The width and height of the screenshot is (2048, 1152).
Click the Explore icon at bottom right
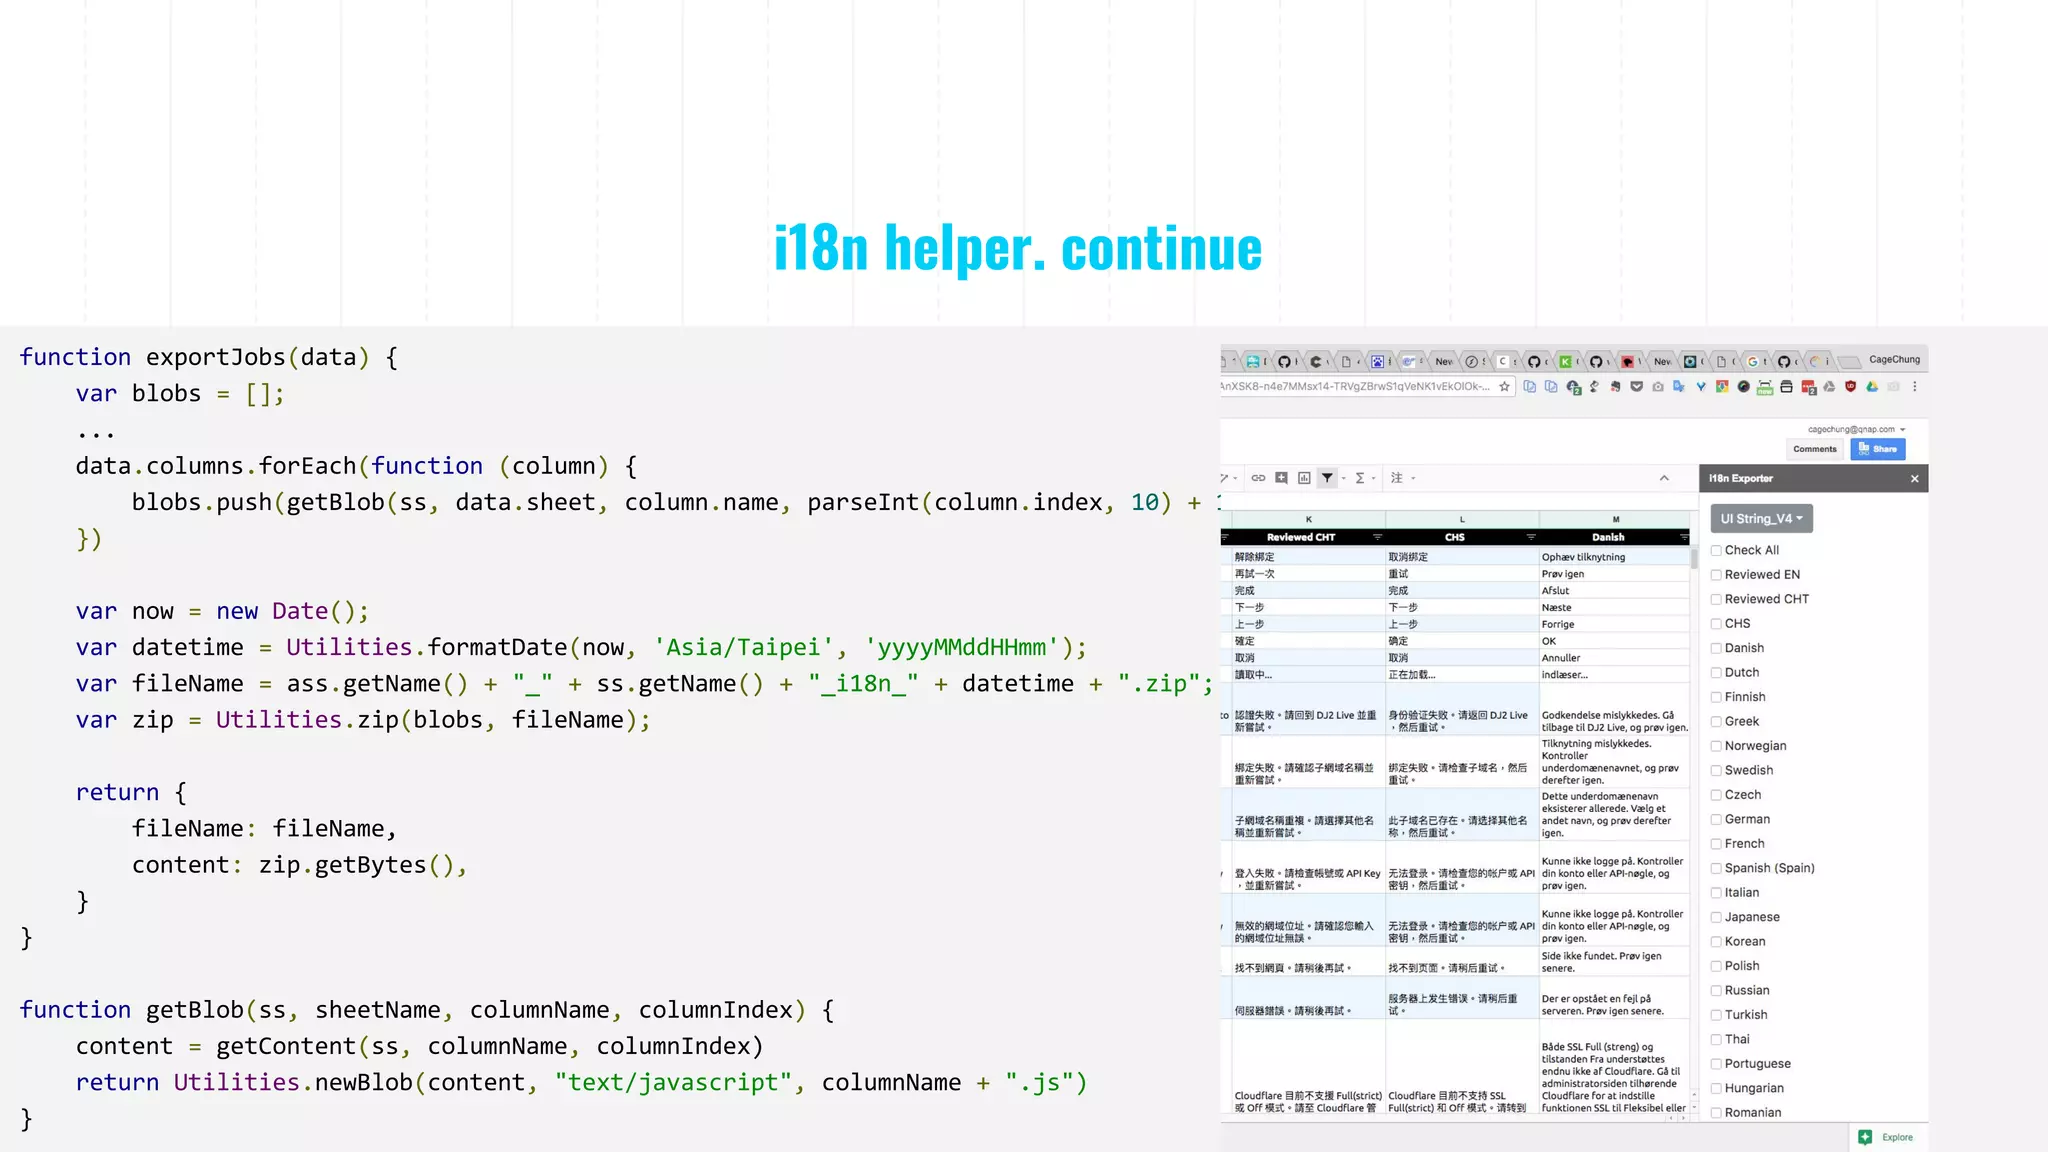(1865, 1137)
